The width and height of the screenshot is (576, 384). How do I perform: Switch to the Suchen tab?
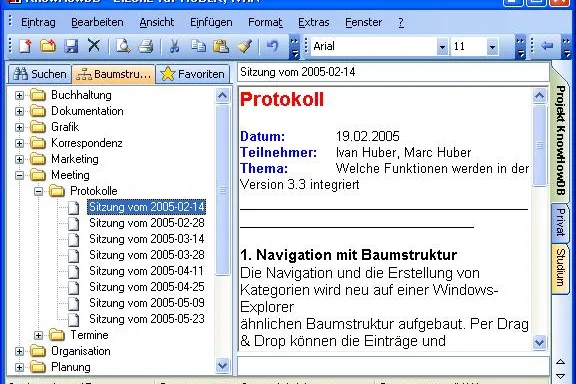40,74
